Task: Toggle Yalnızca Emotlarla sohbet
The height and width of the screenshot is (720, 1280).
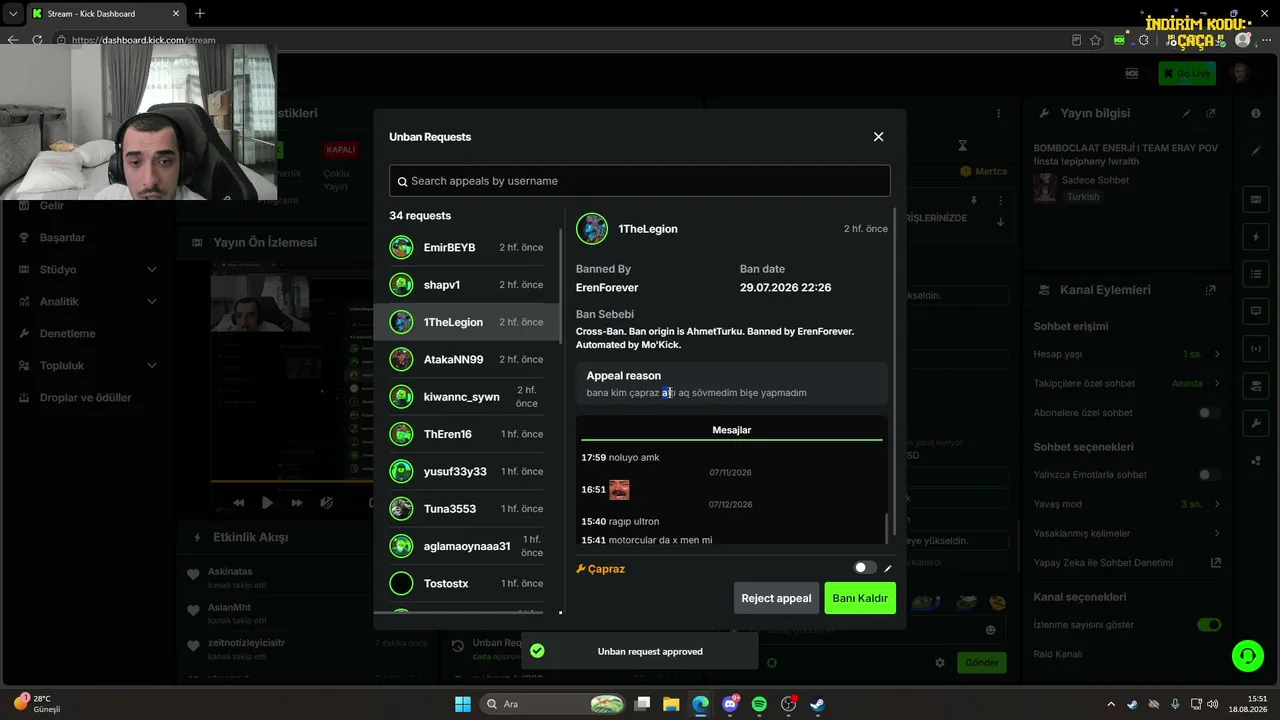Action: (1209, 475)
